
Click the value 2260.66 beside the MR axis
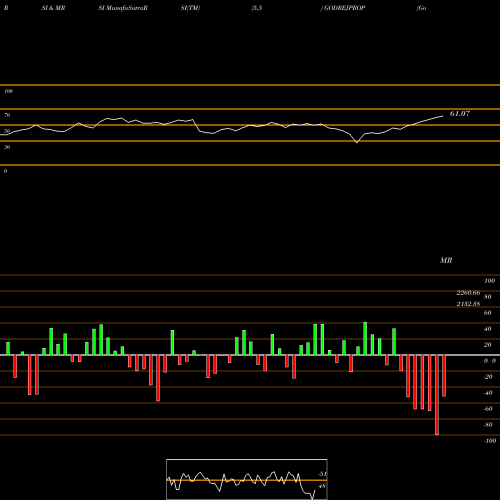[x=468, y=293]
